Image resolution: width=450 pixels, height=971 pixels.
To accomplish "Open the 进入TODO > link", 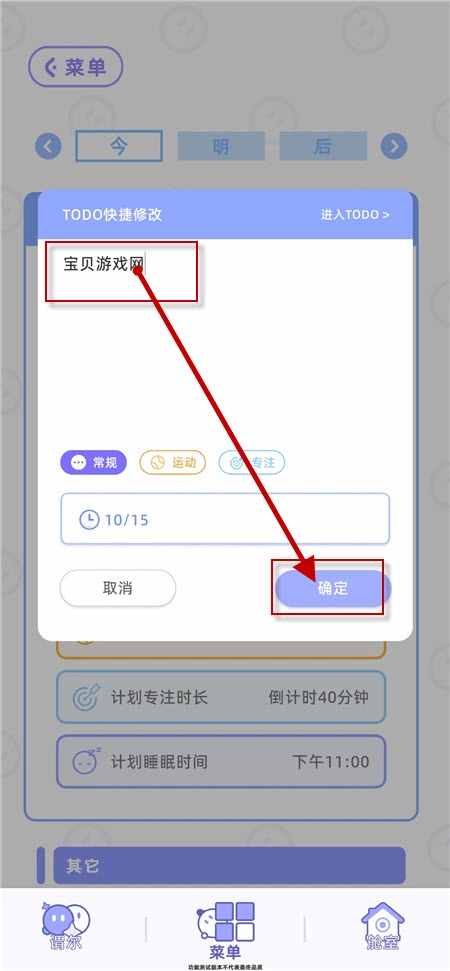I will point(355,215).
